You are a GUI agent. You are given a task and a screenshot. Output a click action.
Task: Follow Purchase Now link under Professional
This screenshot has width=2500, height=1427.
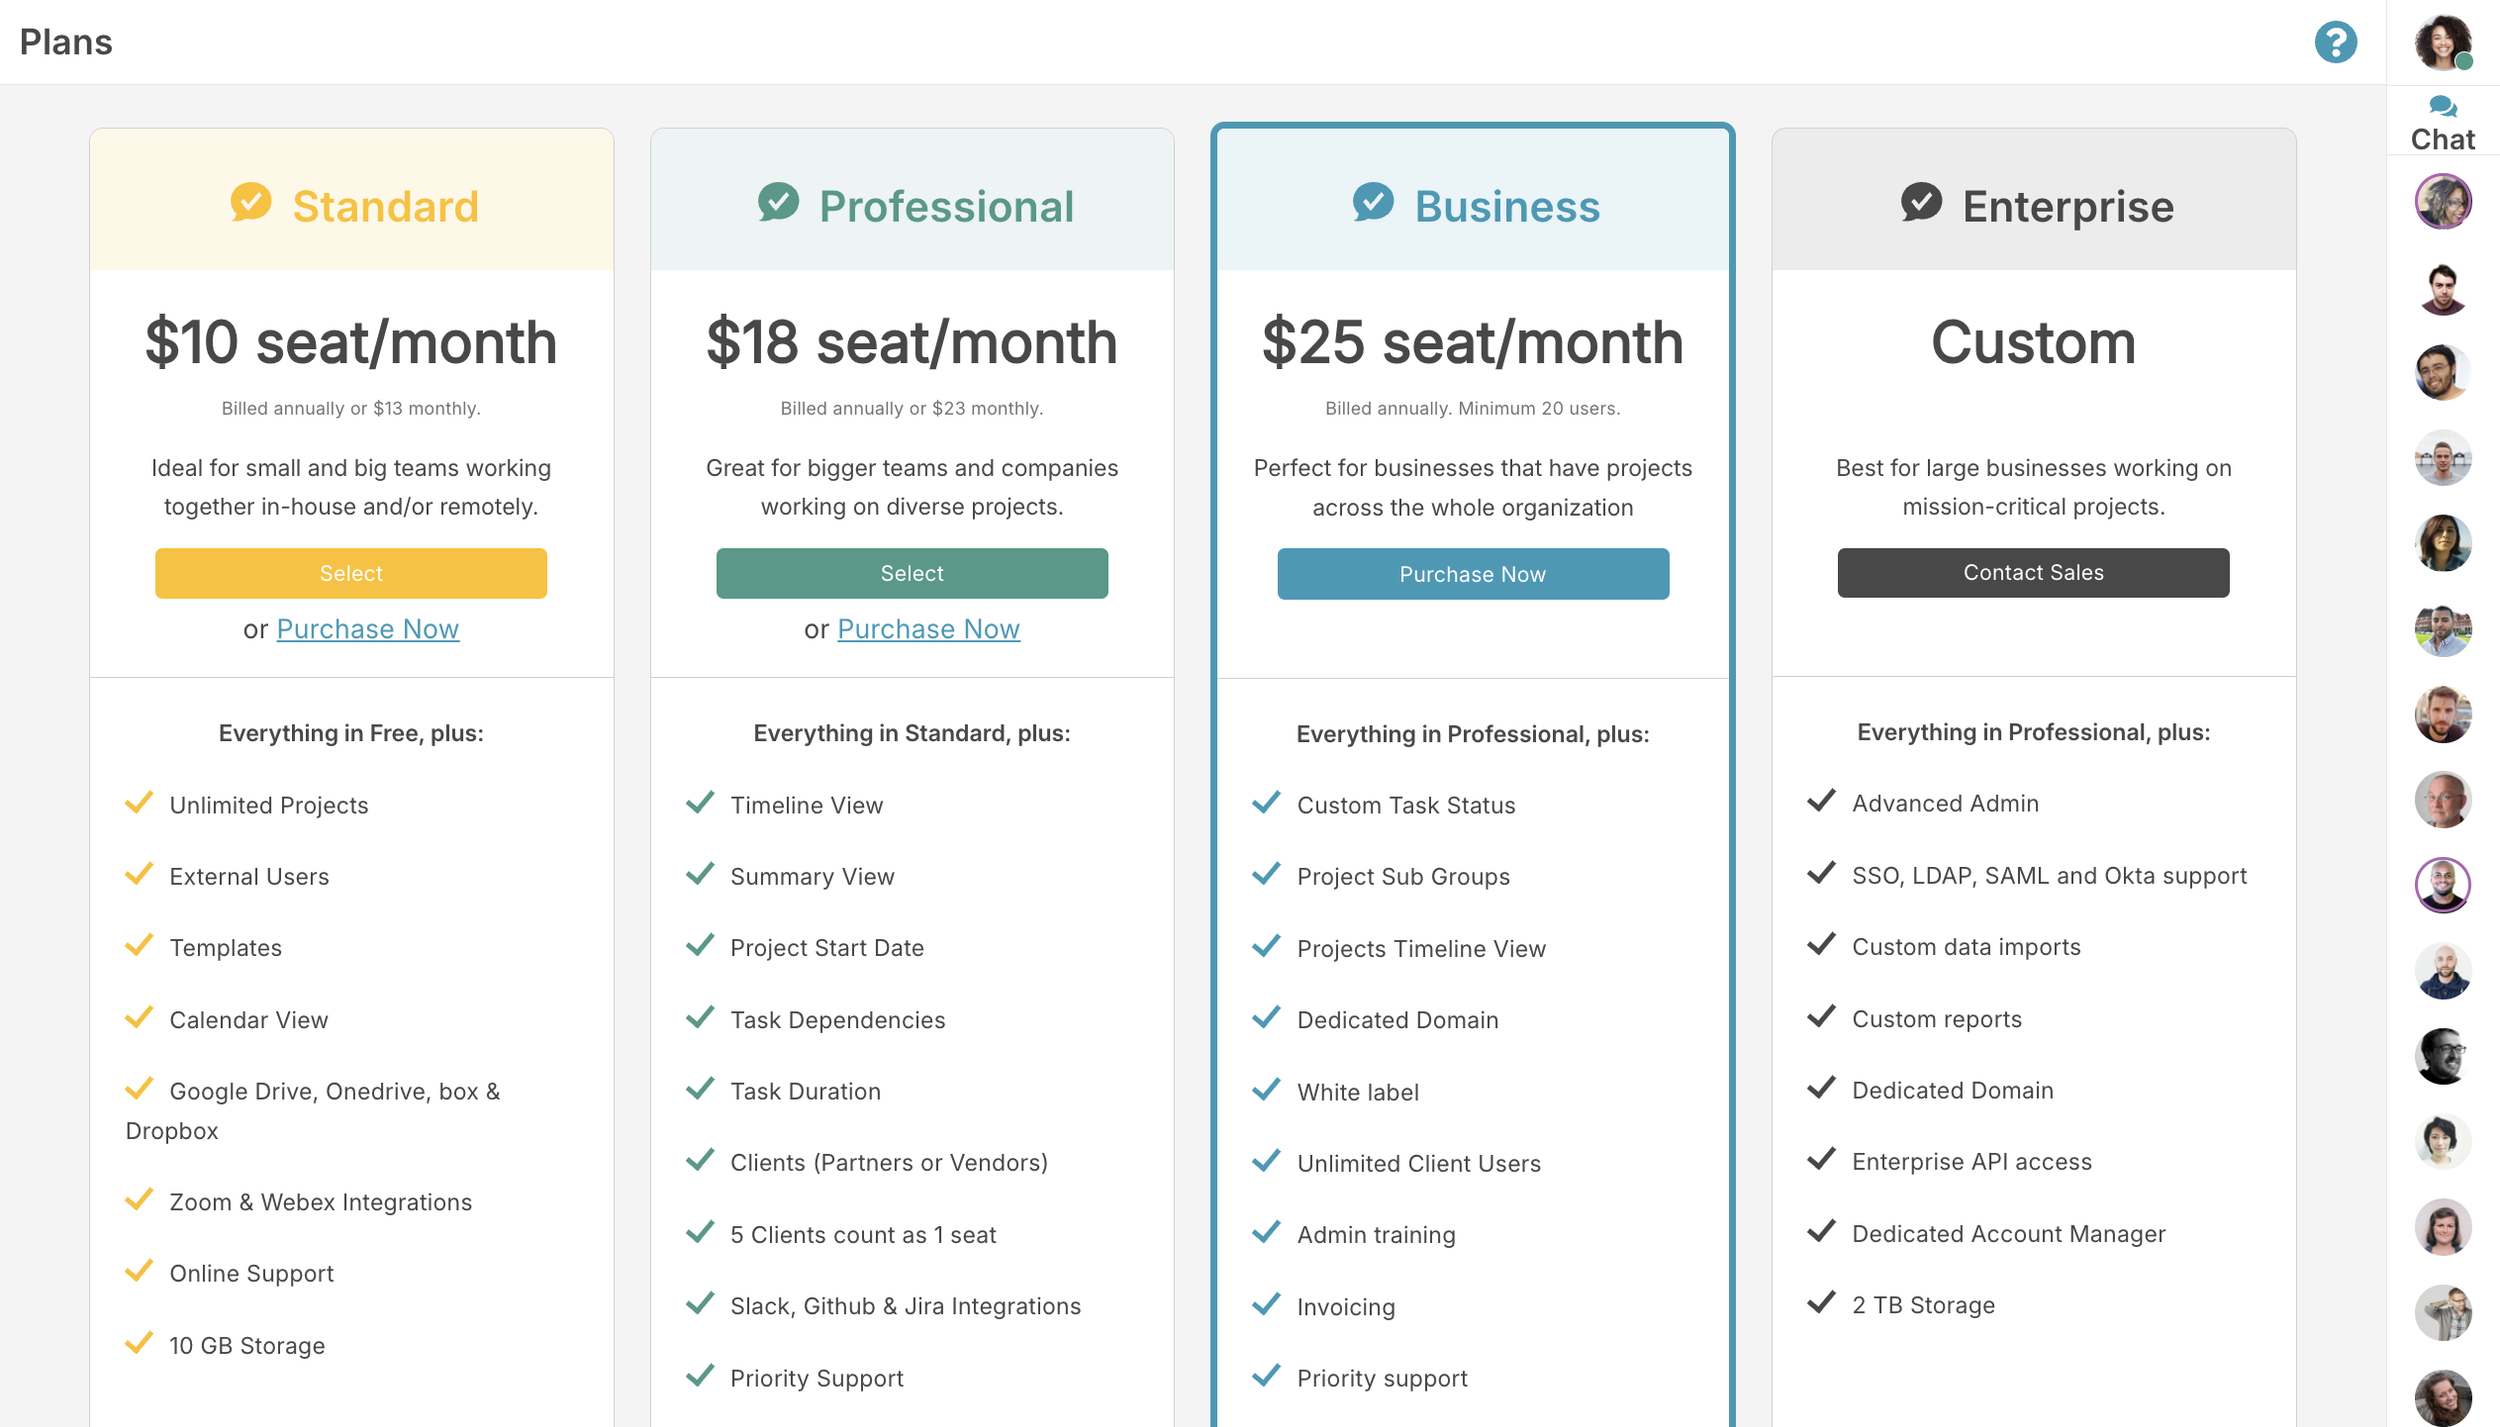928,629
